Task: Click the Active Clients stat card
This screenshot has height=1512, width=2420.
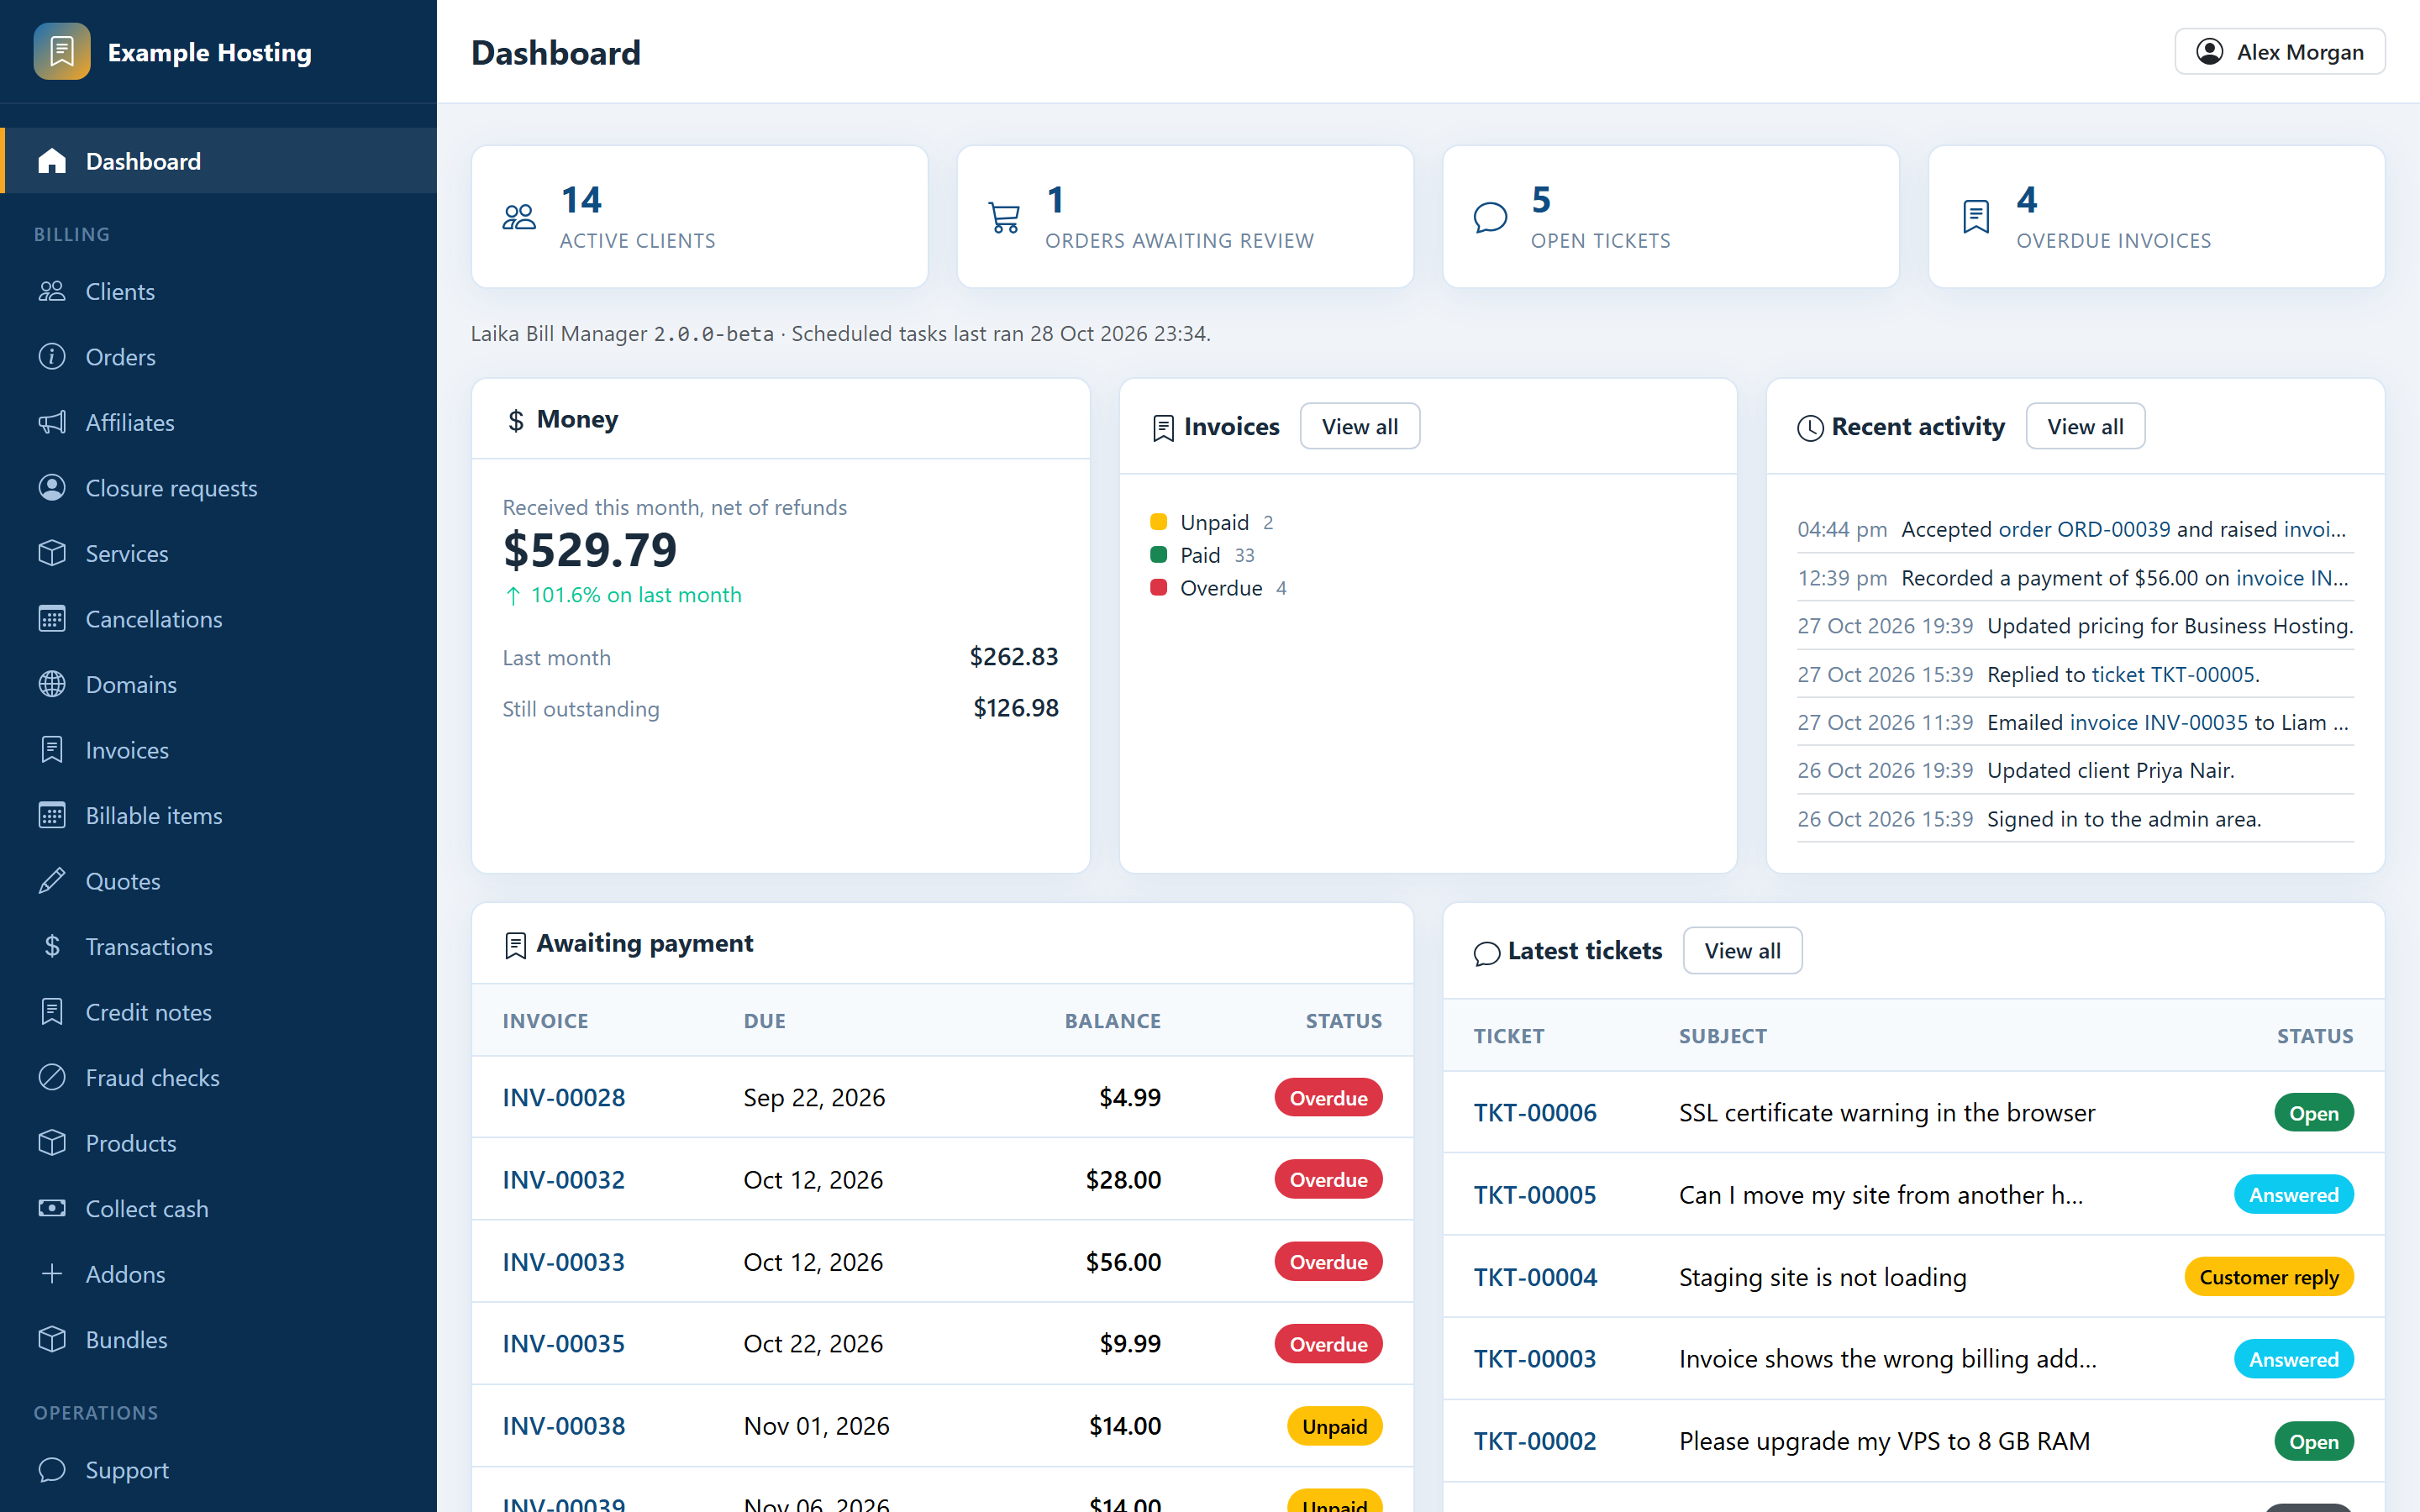Action: (699, 217)
